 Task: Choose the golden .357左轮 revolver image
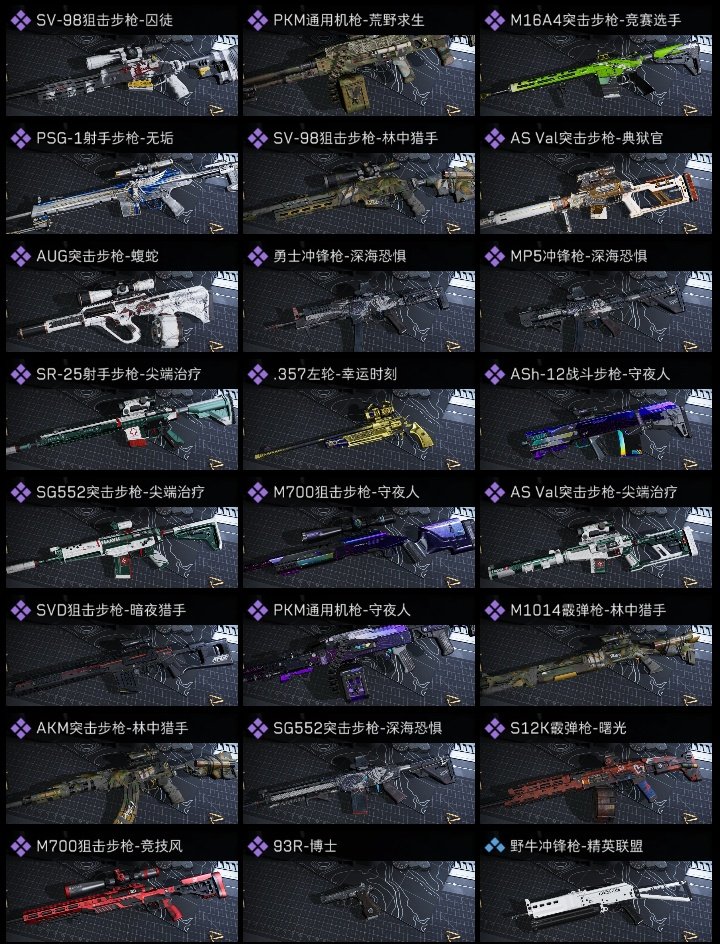[x=359, y=429]
